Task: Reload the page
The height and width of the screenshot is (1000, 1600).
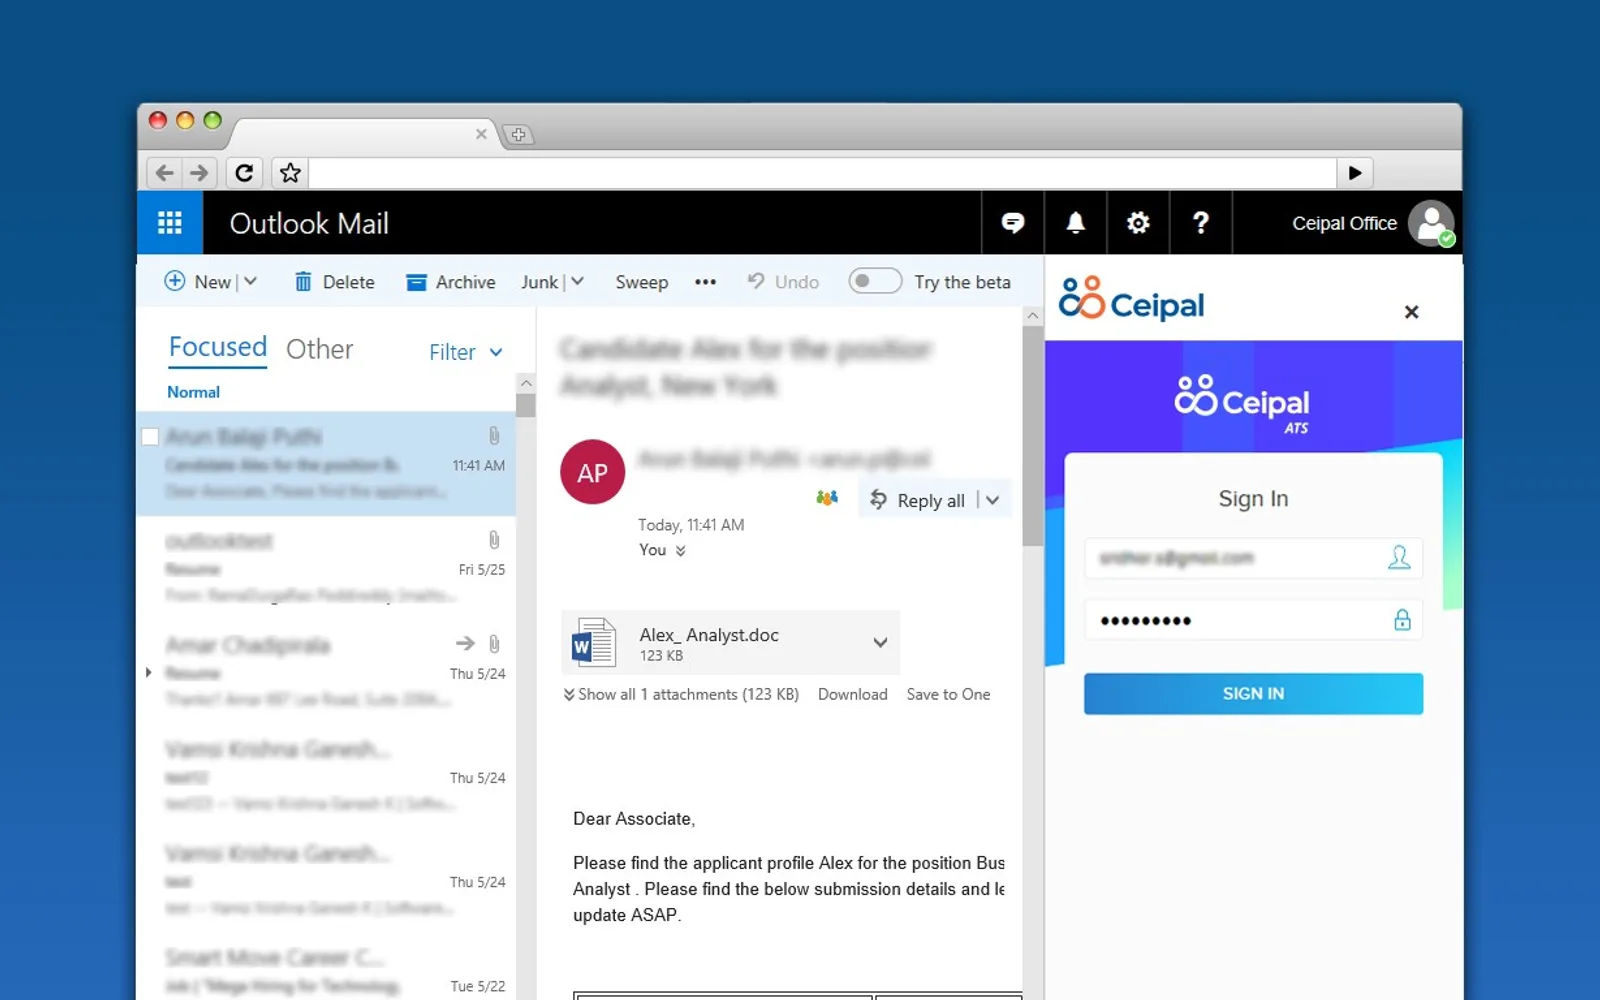Action: (x=244, y=173)
